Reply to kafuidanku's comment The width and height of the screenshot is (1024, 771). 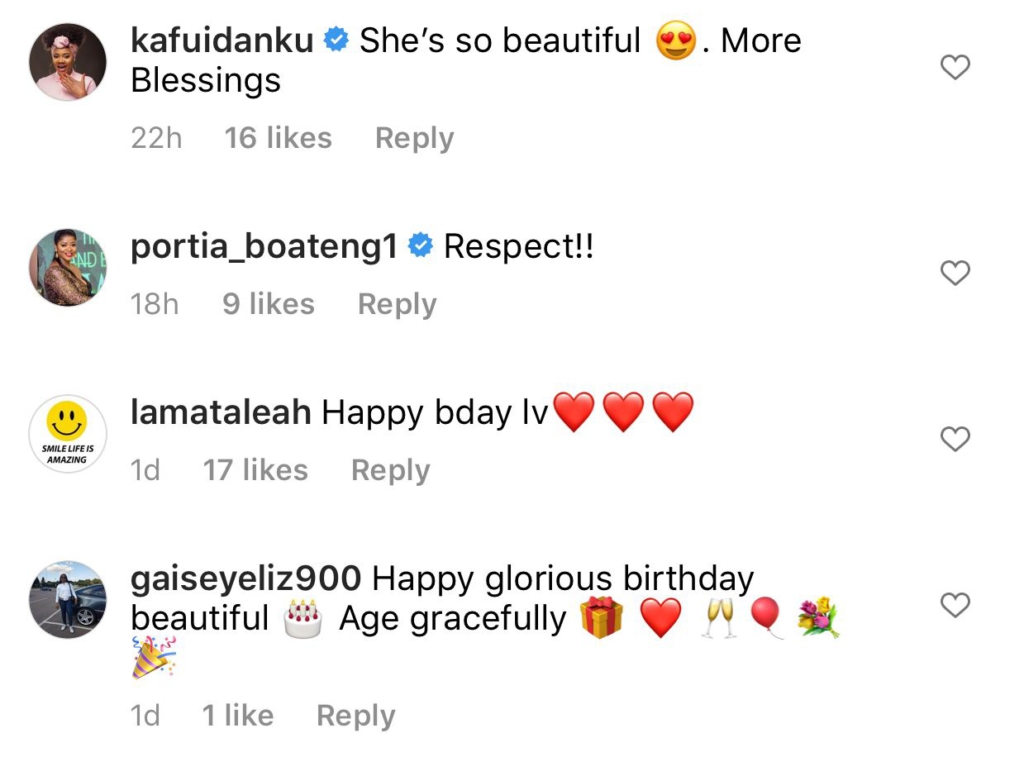[x=414, y=138]
